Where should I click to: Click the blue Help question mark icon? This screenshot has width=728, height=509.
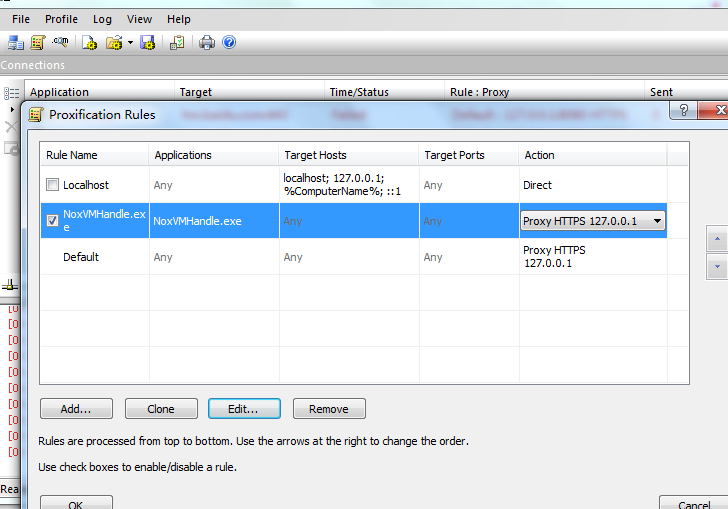(x=229, y=42)
